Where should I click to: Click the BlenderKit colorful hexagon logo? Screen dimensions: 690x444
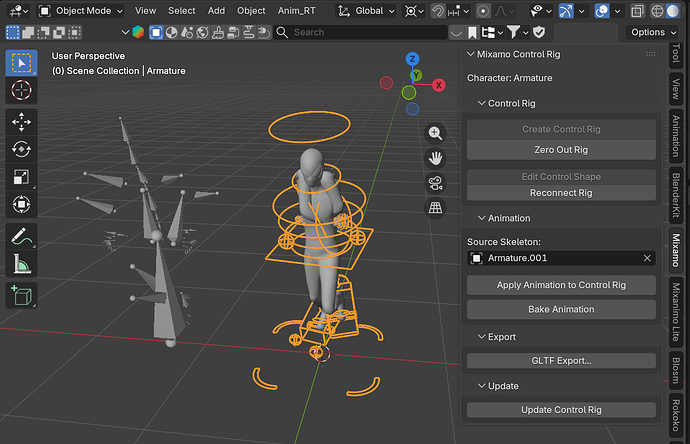(x=138, y=32)
